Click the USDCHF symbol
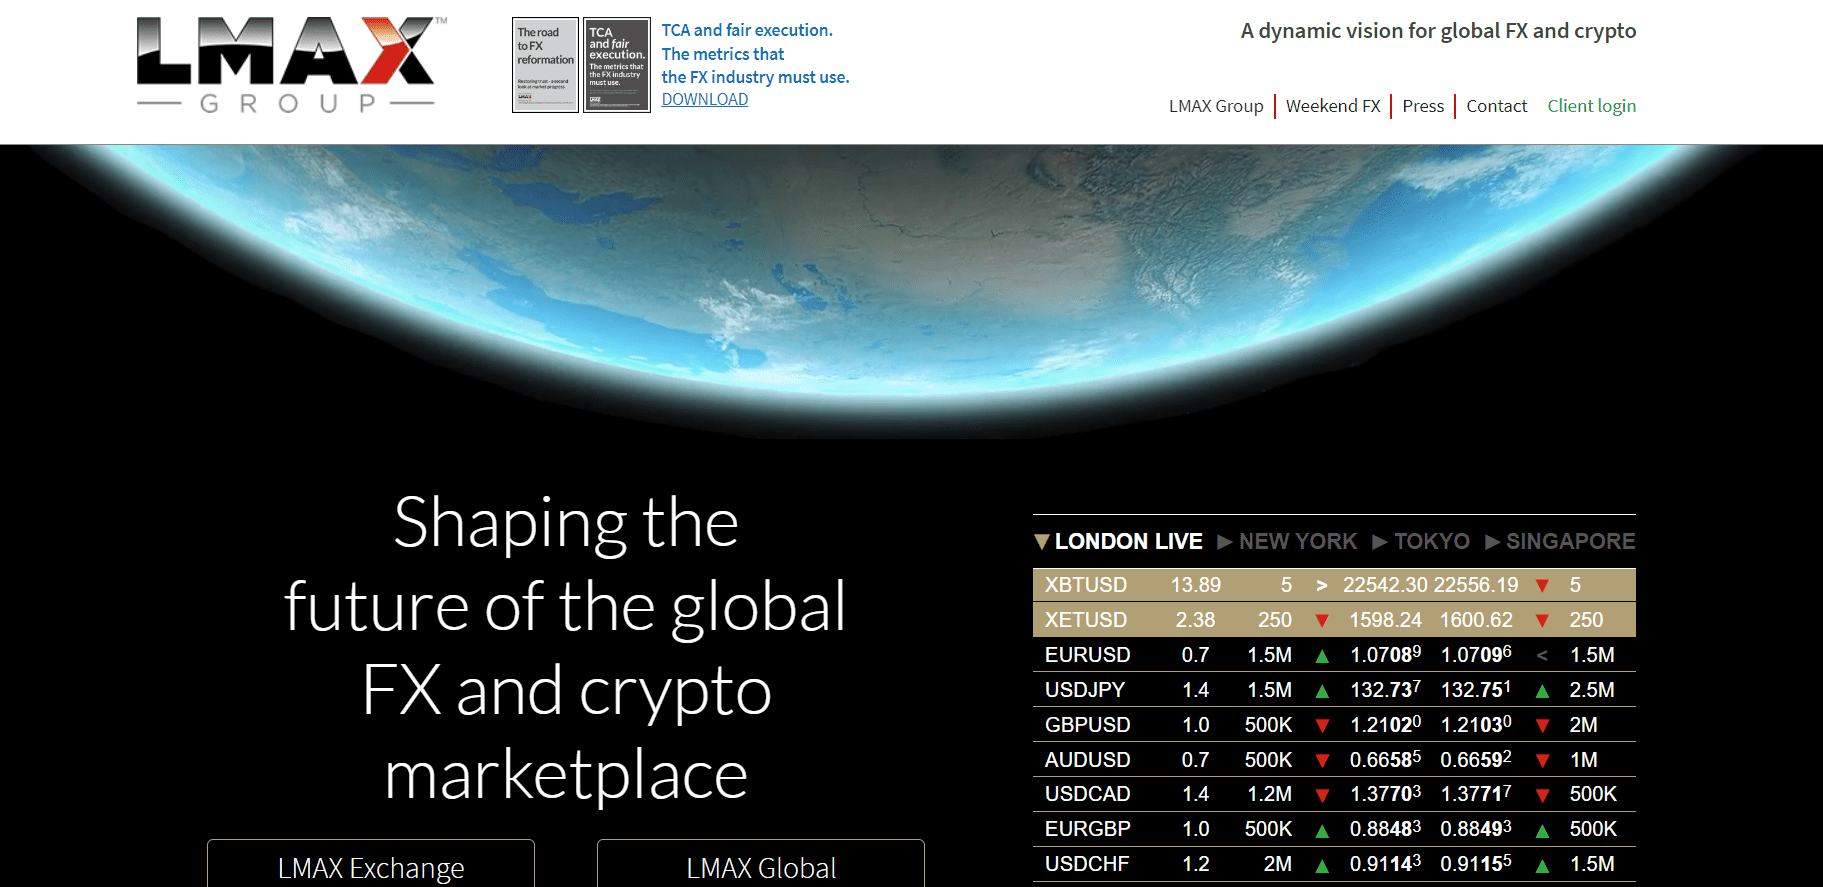 [x=1087, y=864]
